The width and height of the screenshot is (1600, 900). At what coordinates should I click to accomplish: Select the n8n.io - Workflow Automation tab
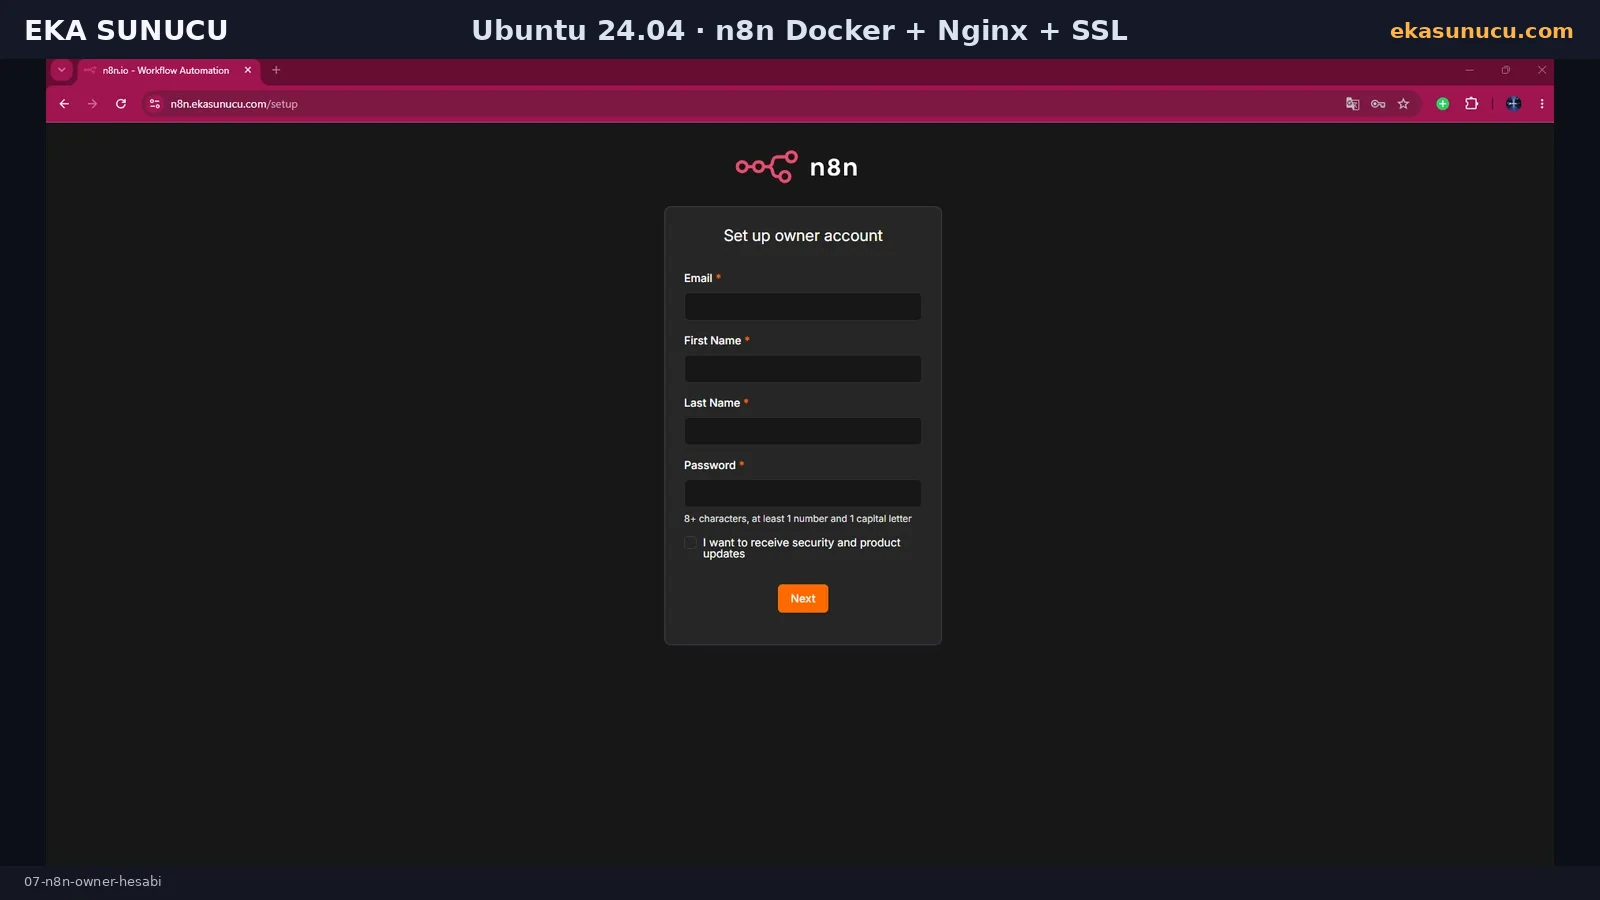(167, 71)
